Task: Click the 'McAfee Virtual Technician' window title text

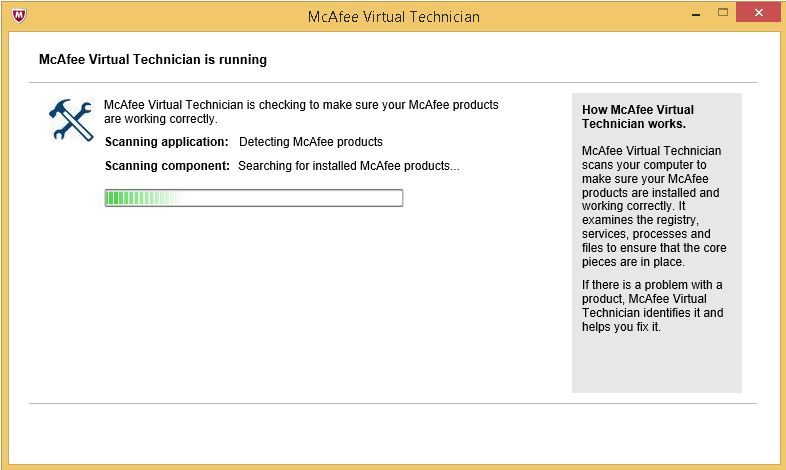Action: (x=394, y=17)
